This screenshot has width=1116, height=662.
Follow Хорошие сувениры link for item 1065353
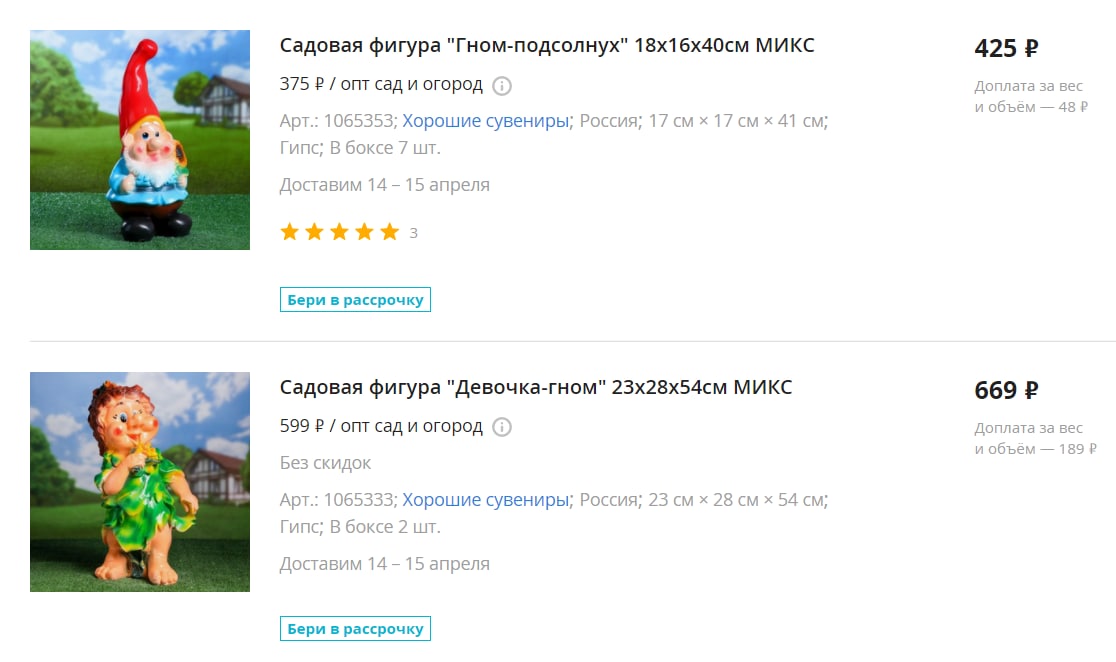point(486,121)
